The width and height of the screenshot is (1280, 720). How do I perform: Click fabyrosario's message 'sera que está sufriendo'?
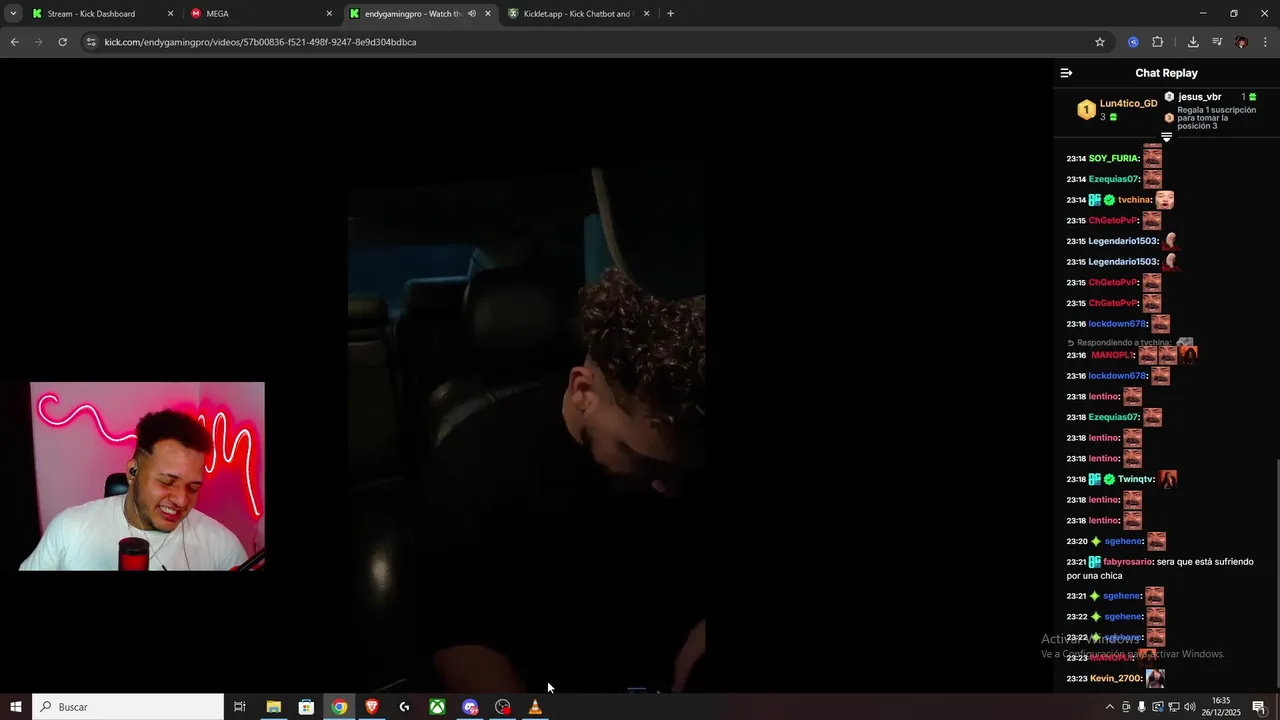[1160, 569]
